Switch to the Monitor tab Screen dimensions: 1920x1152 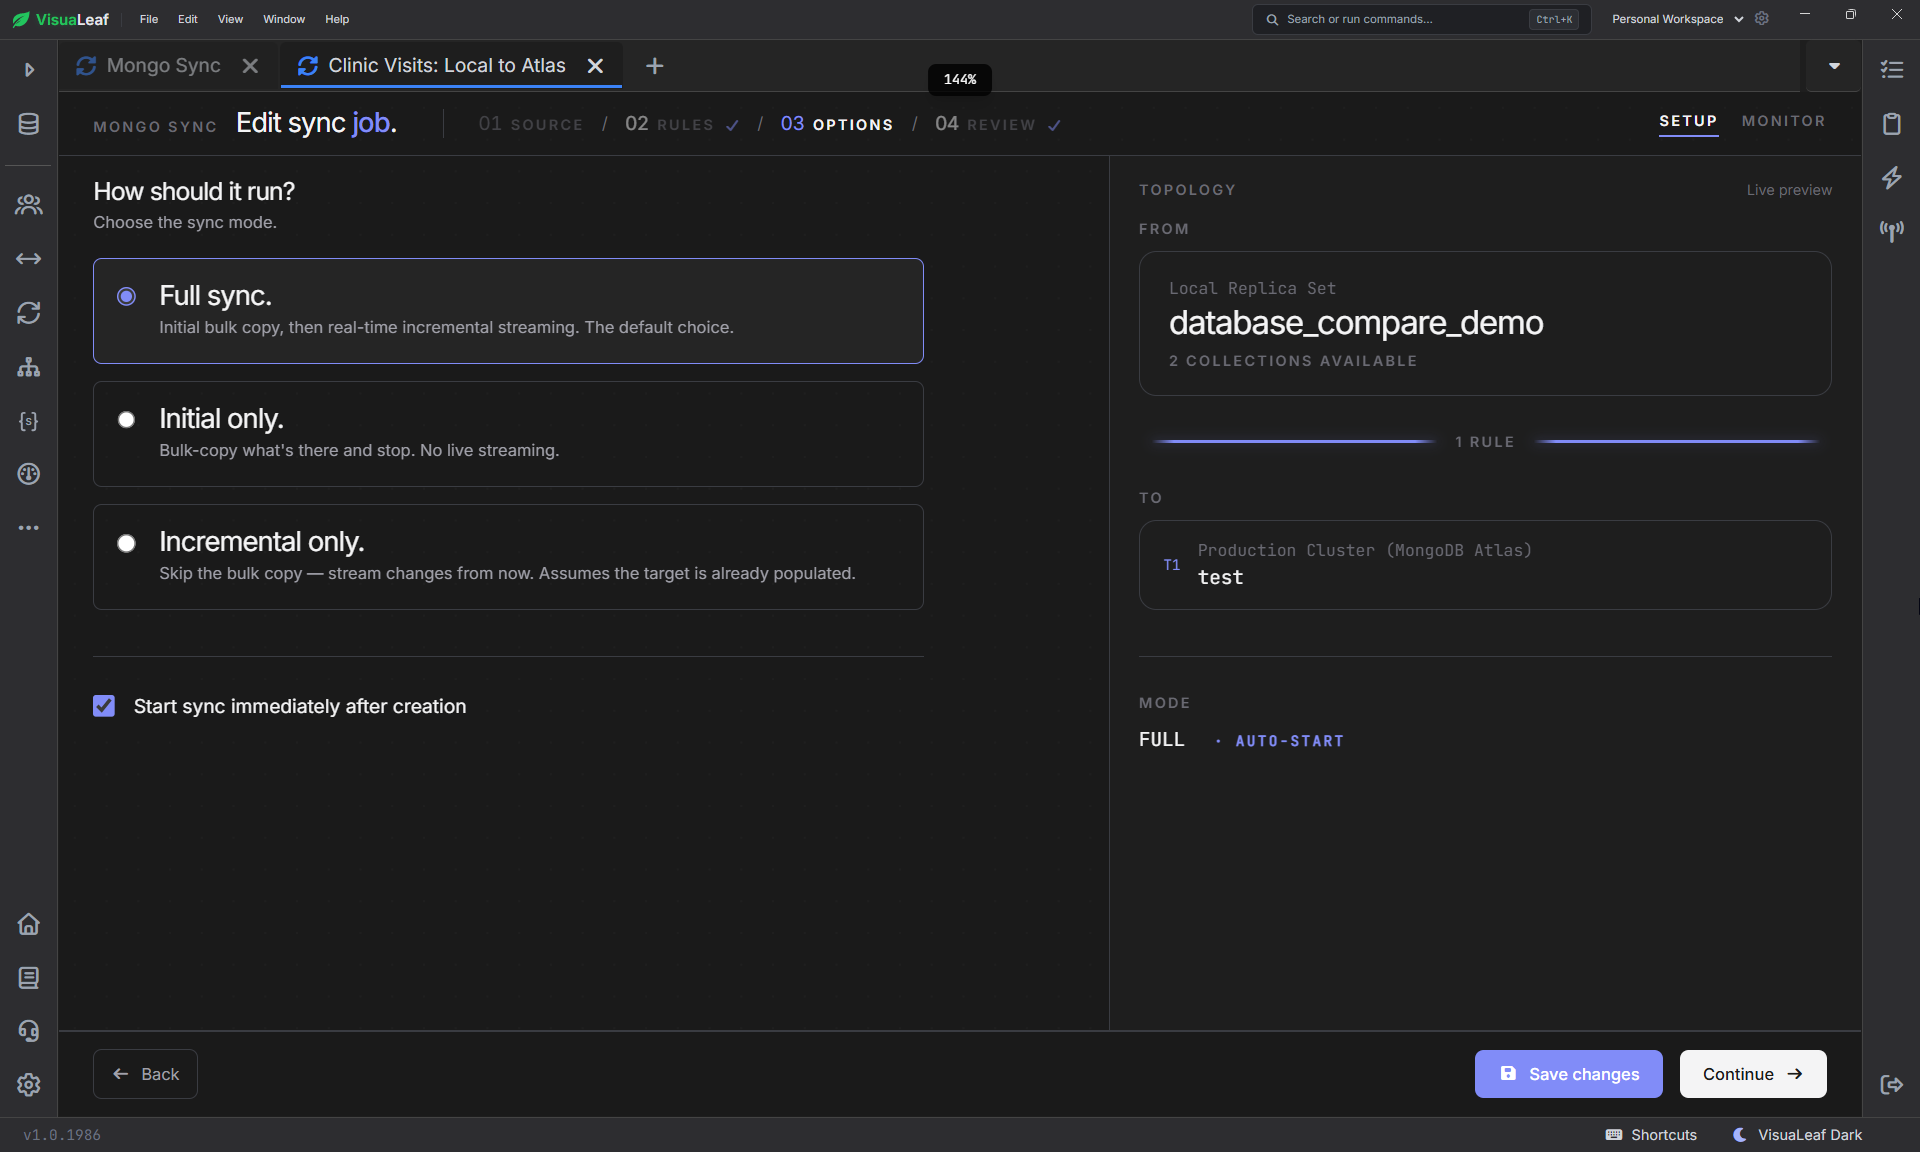(x=1783, y=121)
